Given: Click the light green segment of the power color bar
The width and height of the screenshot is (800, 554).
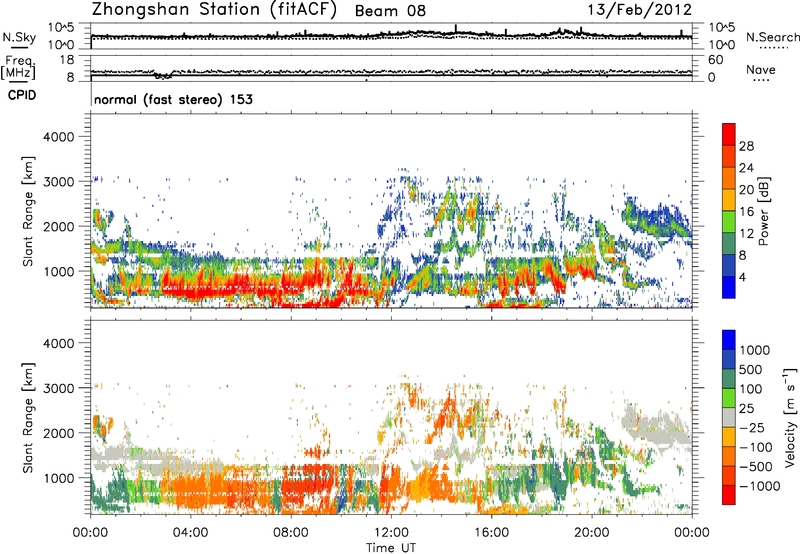Looking at the screenshot, I should tap(729, 222).
